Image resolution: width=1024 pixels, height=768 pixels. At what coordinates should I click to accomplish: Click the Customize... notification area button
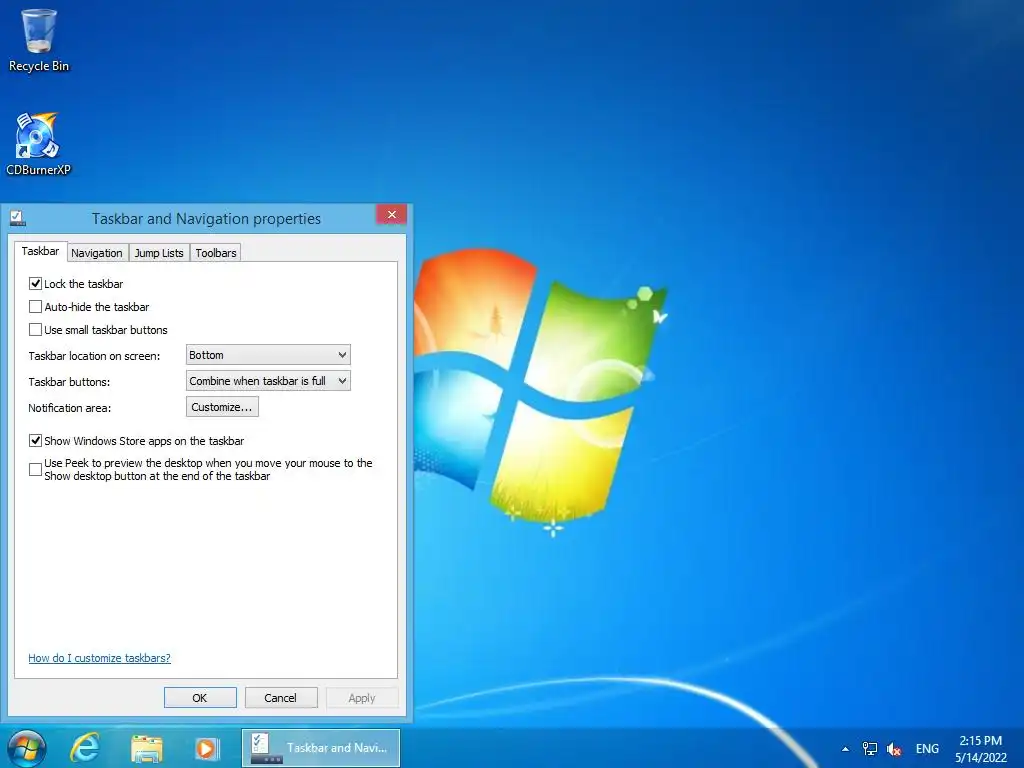pos(222,407)
